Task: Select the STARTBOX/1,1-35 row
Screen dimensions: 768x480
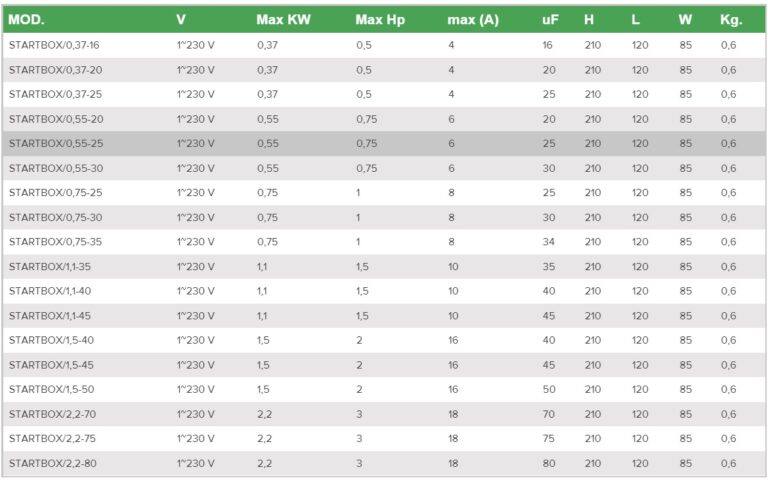Action: [x=384, y=266]
